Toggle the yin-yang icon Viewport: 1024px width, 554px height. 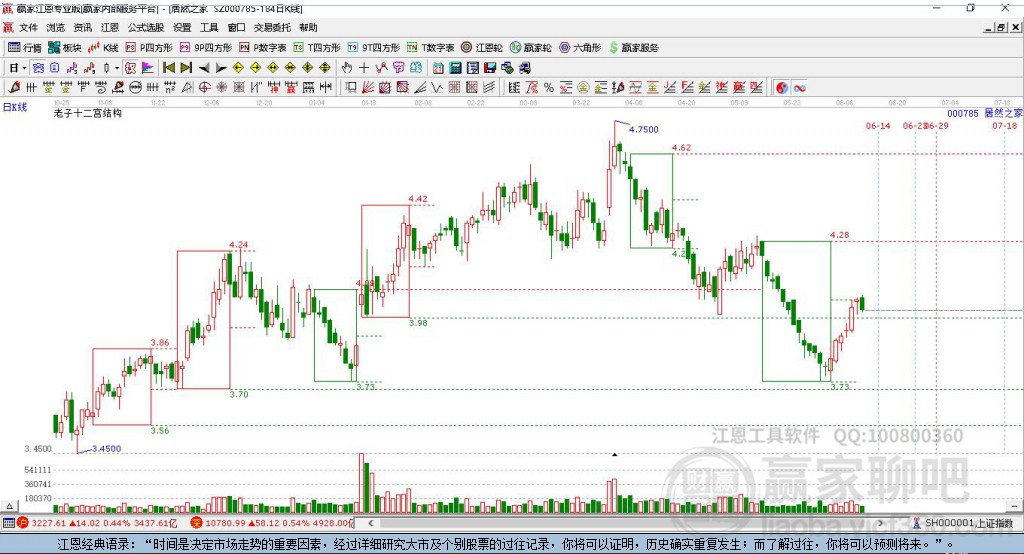click(782, 88)
